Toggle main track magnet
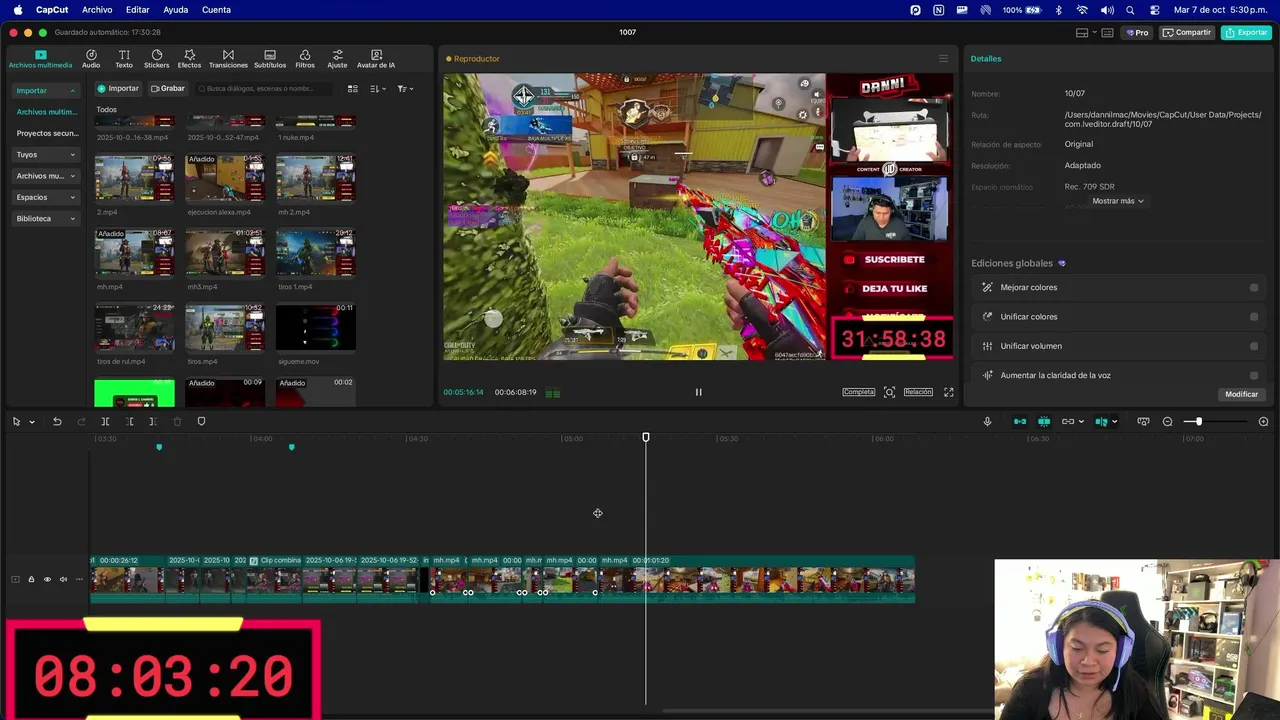 tap(1020, 421)
